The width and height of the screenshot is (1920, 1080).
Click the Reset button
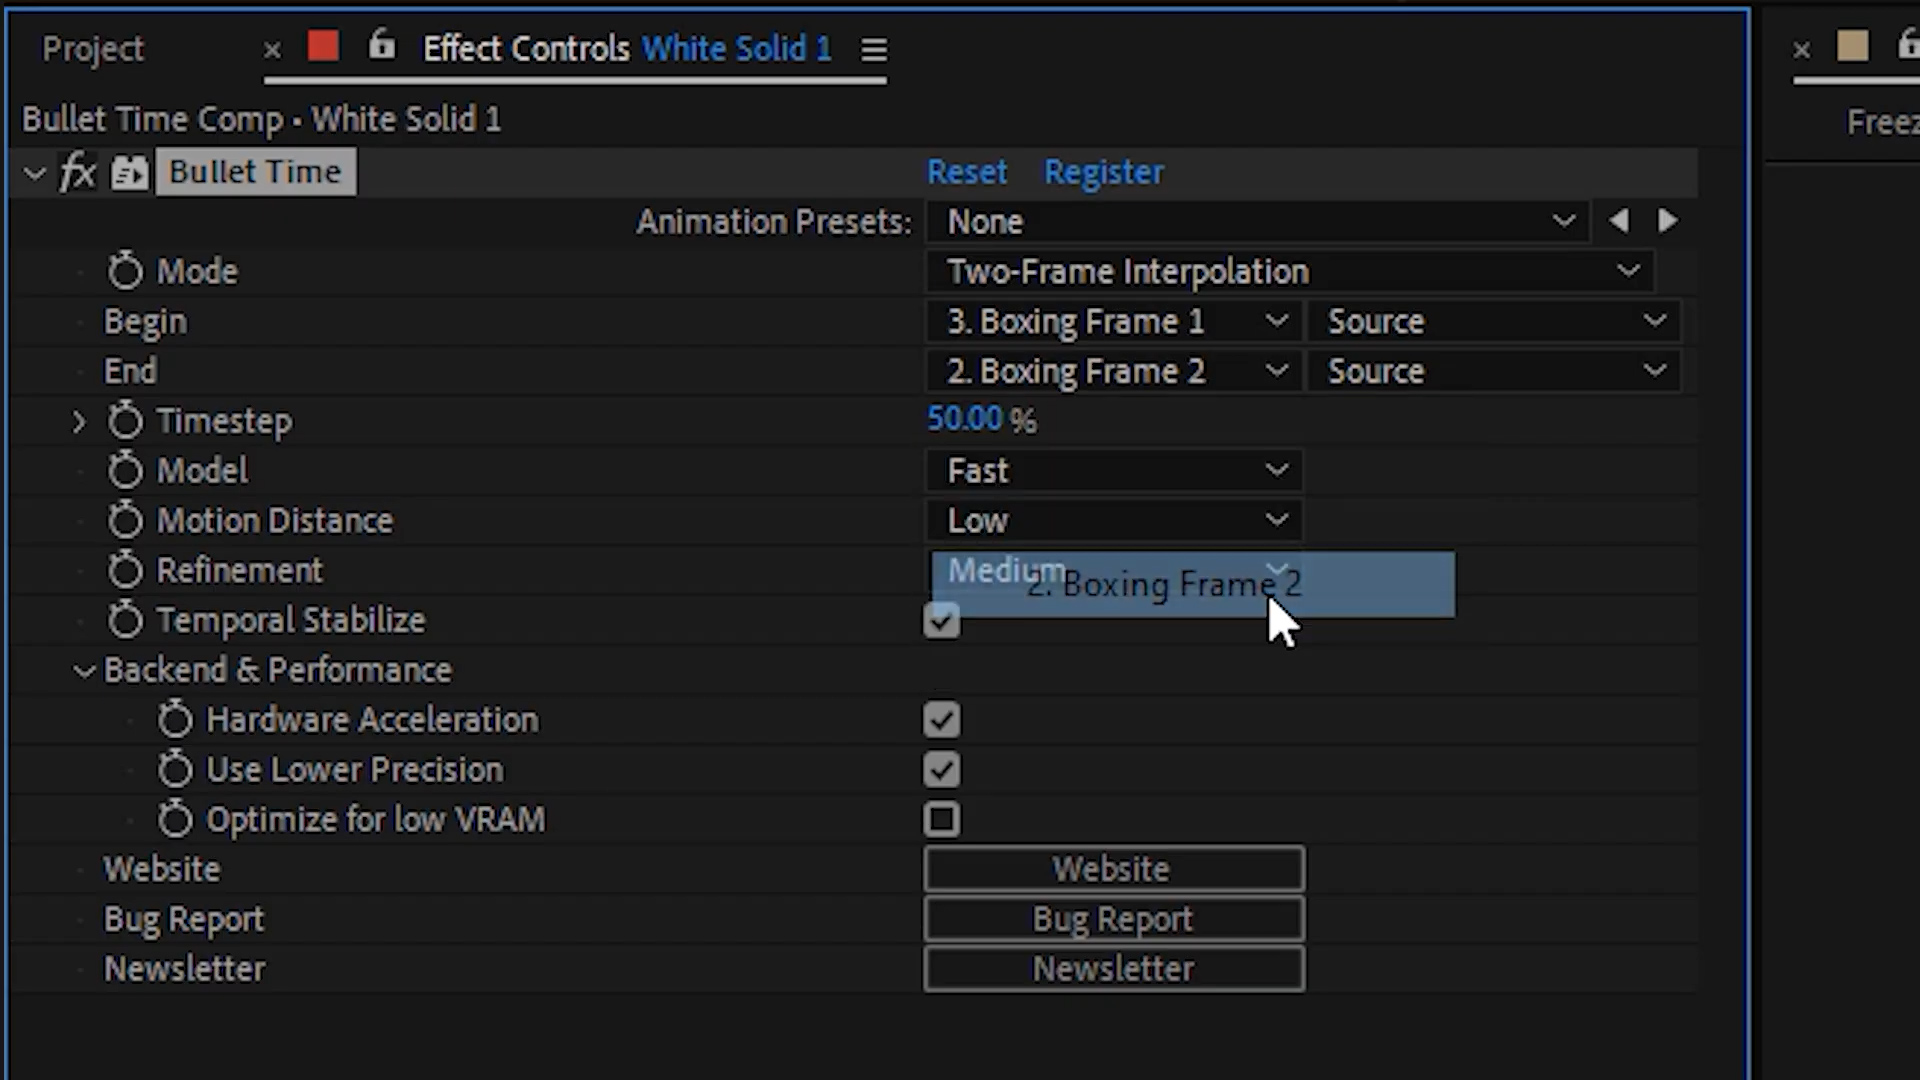coord(965,171)
